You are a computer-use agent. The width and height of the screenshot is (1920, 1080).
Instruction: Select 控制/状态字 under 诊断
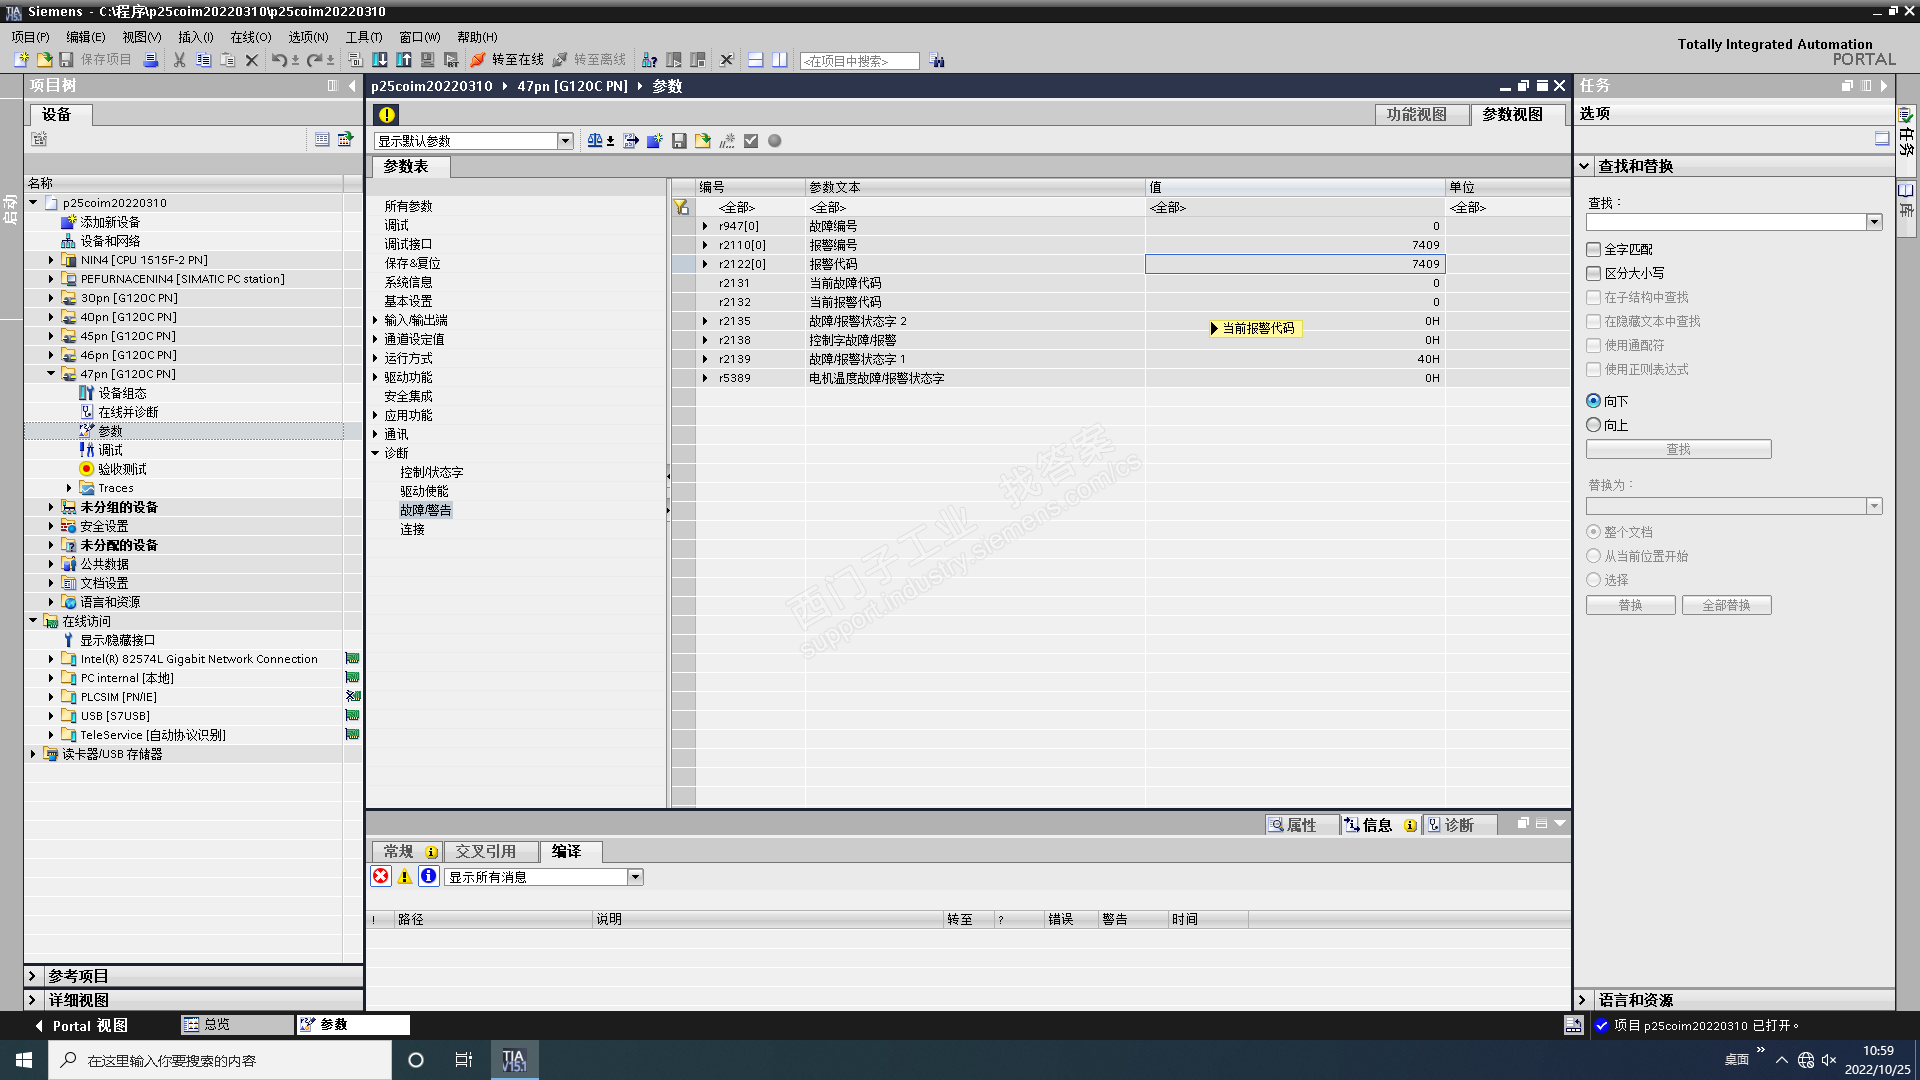pos(432,472)
